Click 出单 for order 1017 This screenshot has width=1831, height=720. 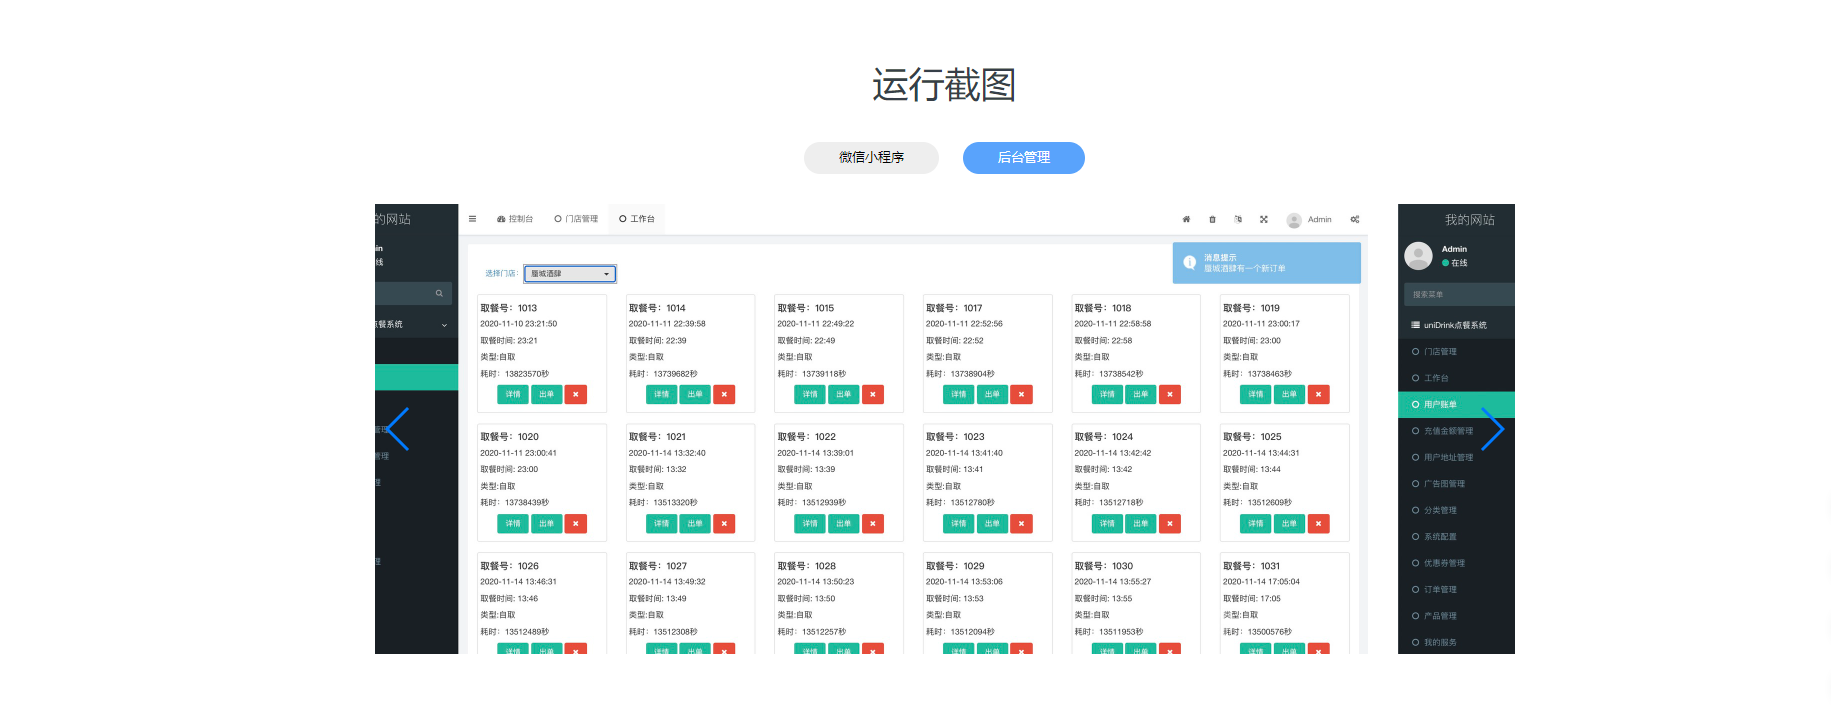(992, 394)
